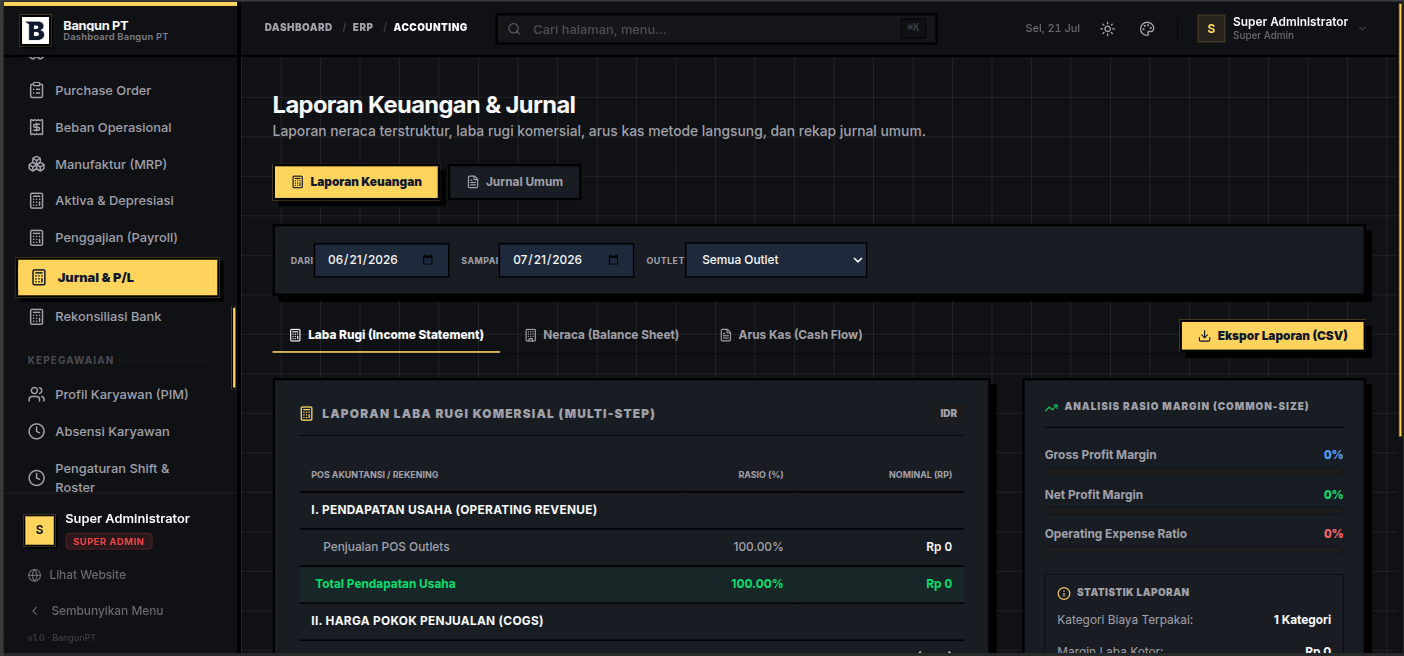Select Arus Kas (Cash Flow) tab
The width and height of the screenshot is (1404, 656).
(791, 335)
